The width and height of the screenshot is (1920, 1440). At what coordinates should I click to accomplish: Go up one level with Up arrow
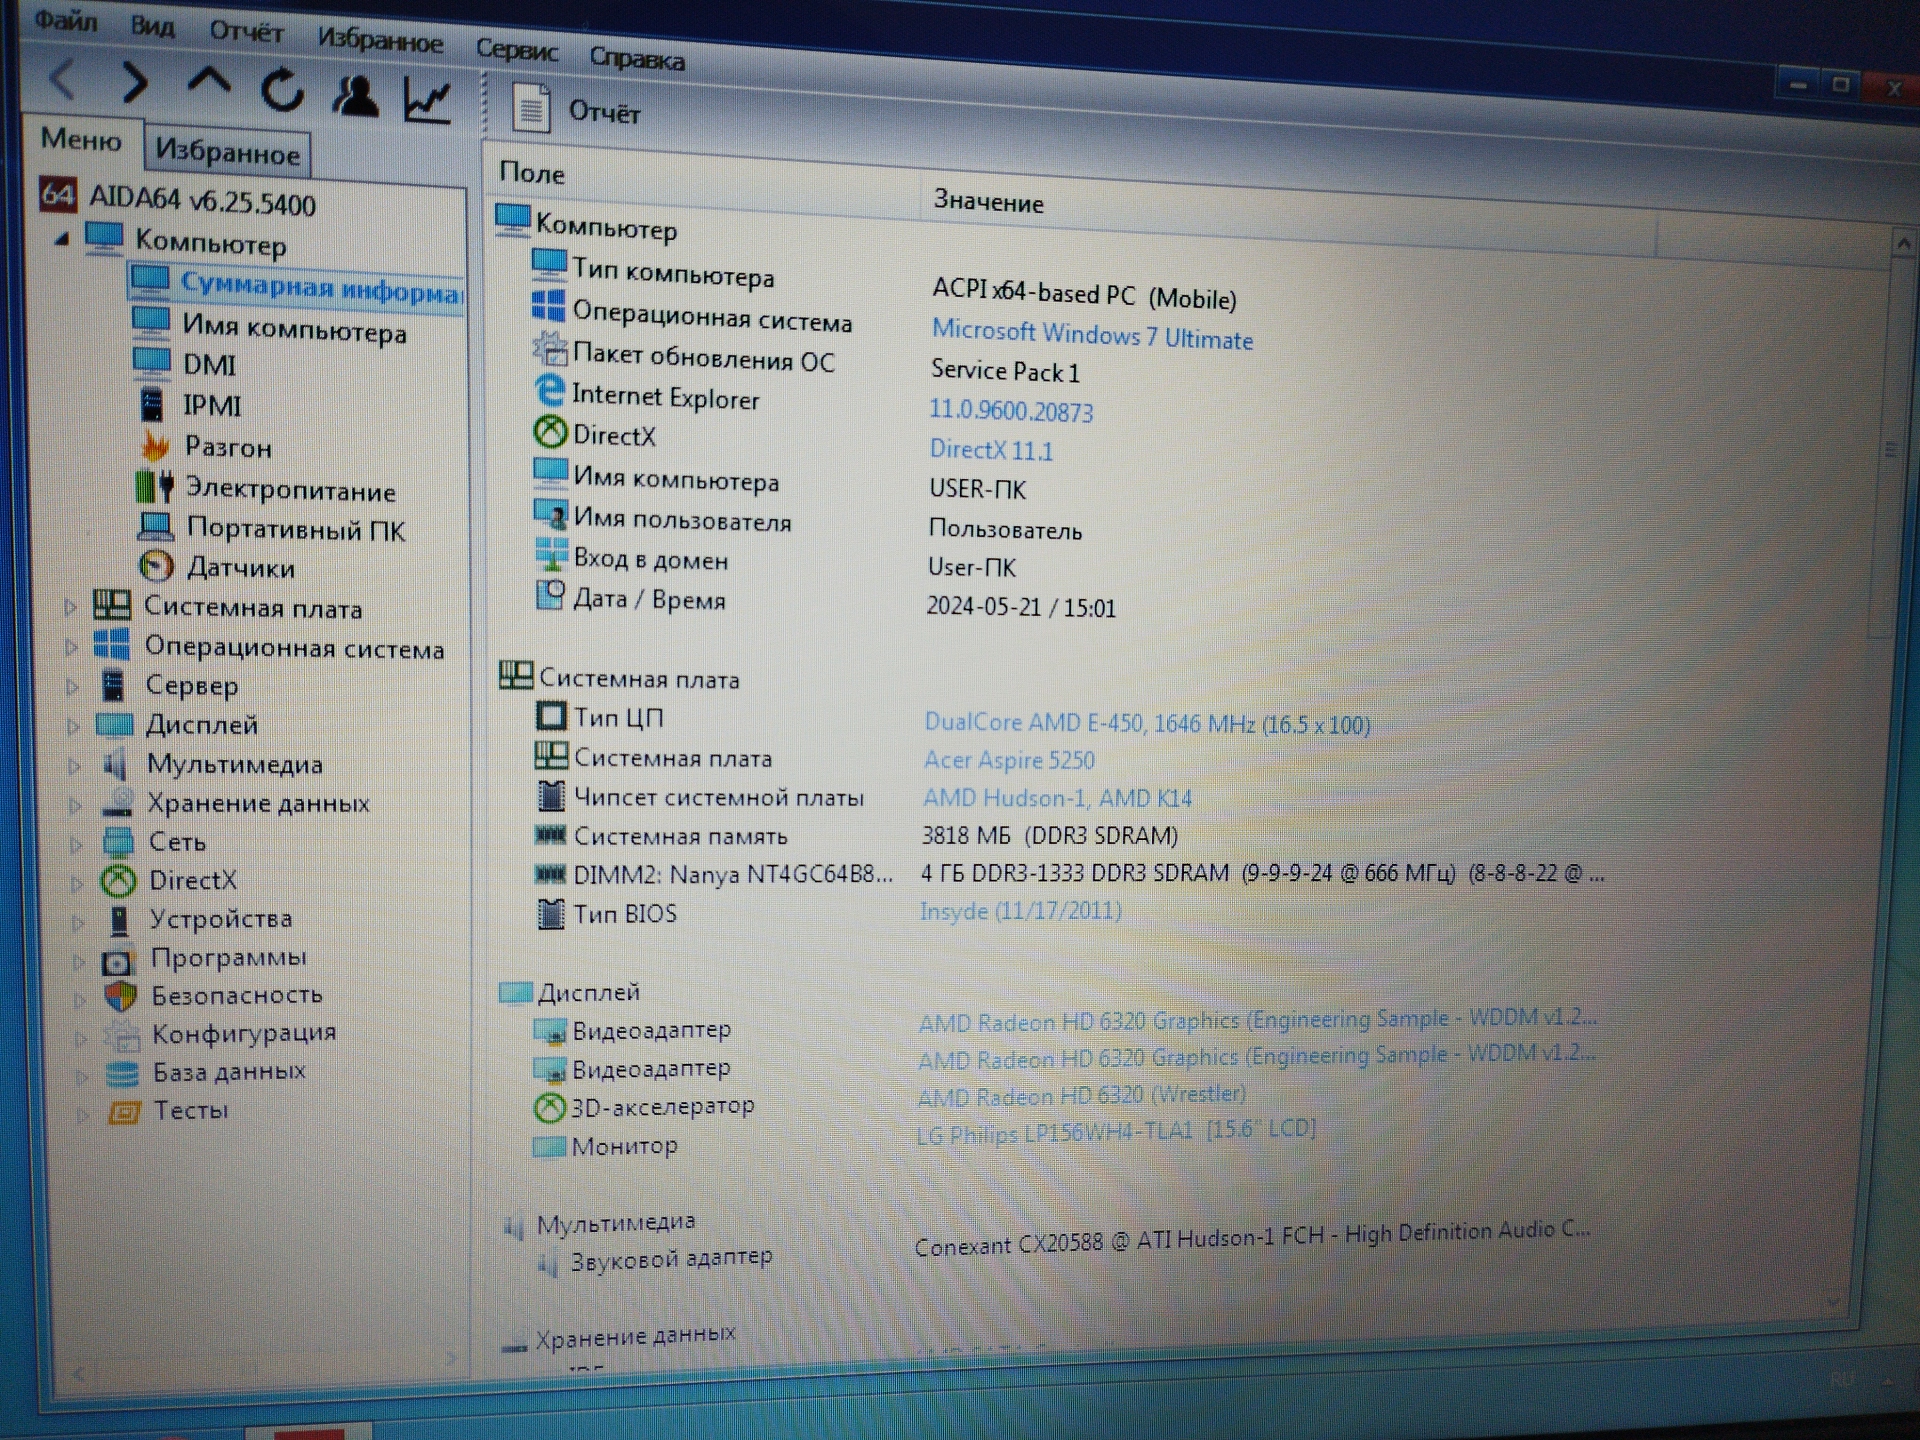pos(208,83)
